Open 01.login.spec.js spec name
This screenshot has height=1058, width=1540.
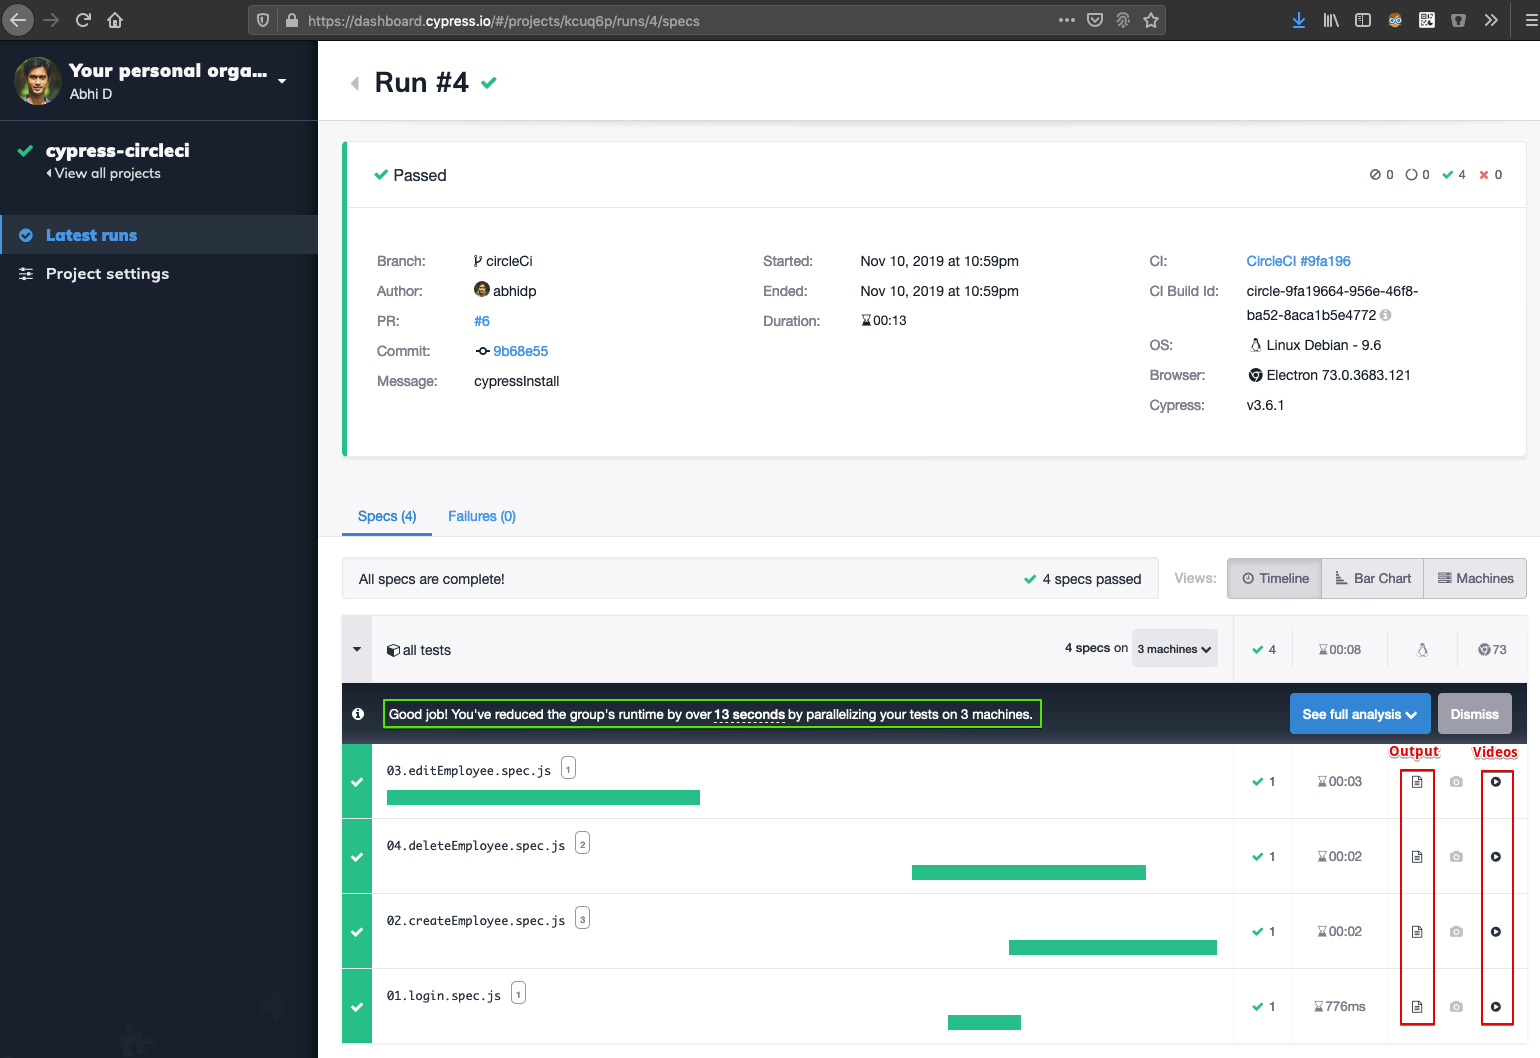coord(444,996)
